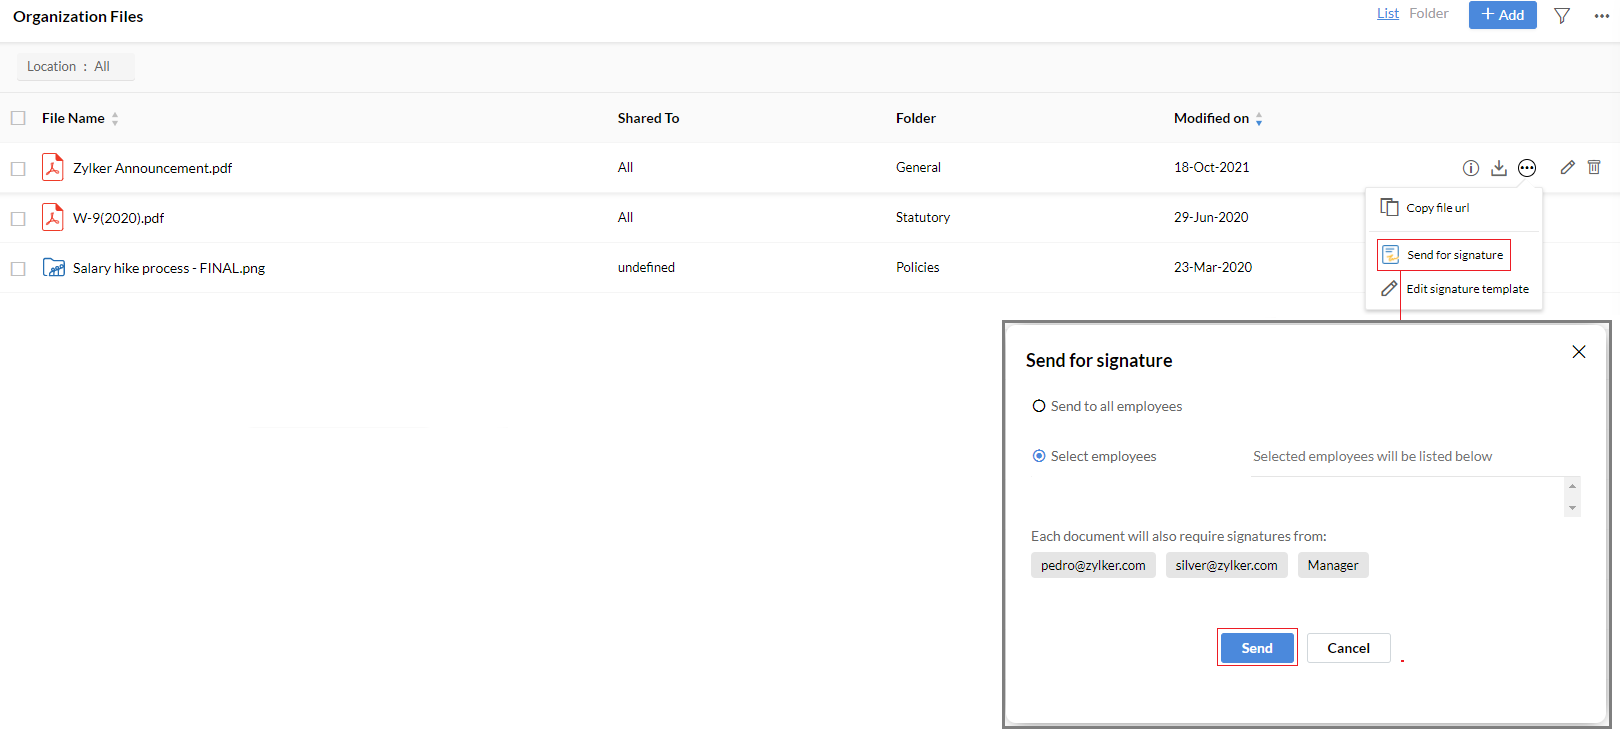Click the Shared To column header
The image size is (1620, 734).
648,118
